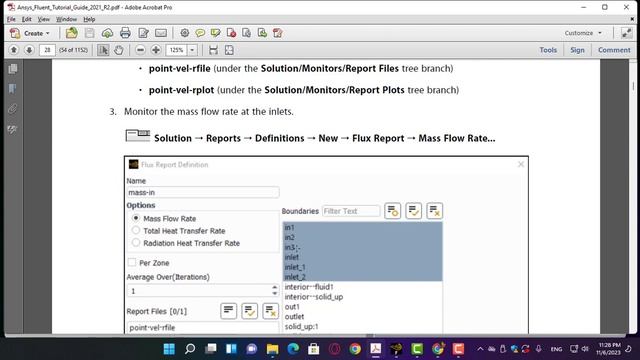Activate the Select tool cursor icon
The height and width of the screenshot is (360, 640).
click(103, 50)
